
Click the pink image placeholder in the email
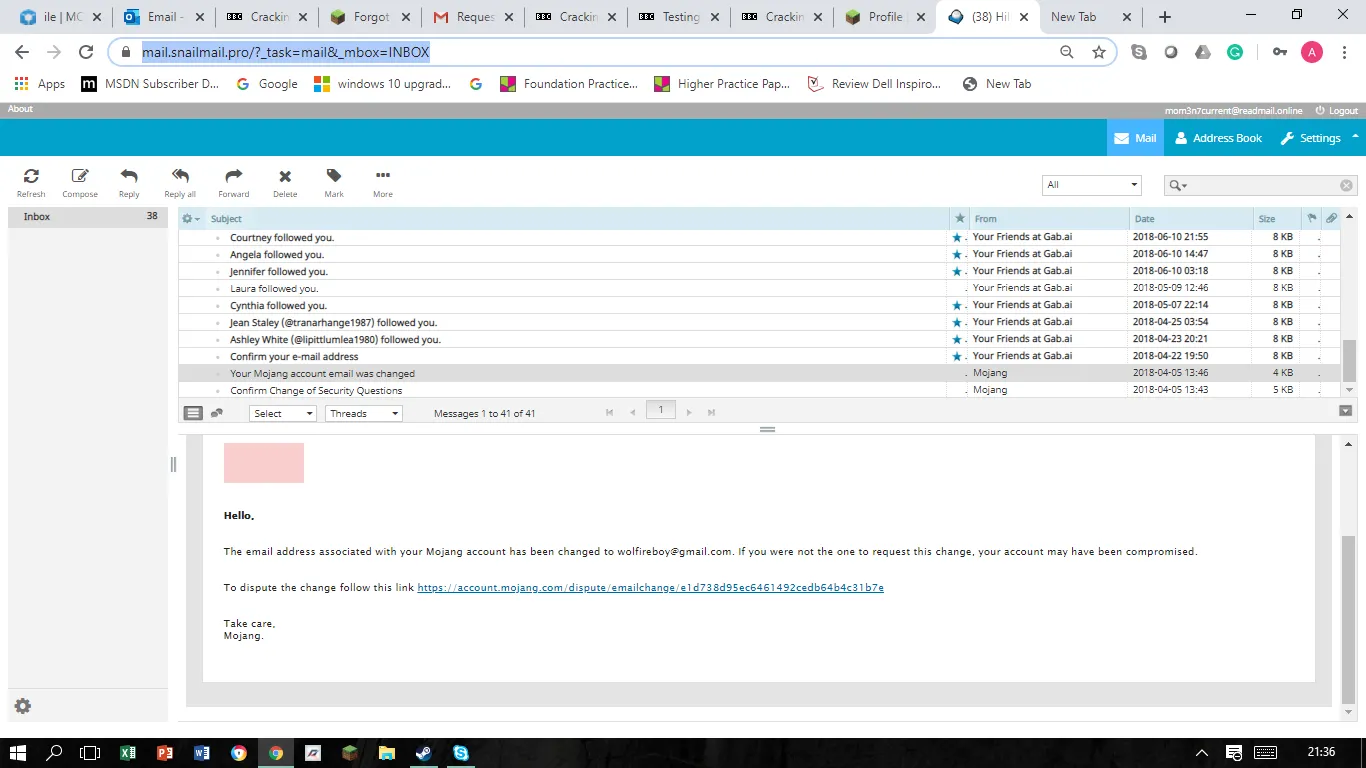pos(264,463)
